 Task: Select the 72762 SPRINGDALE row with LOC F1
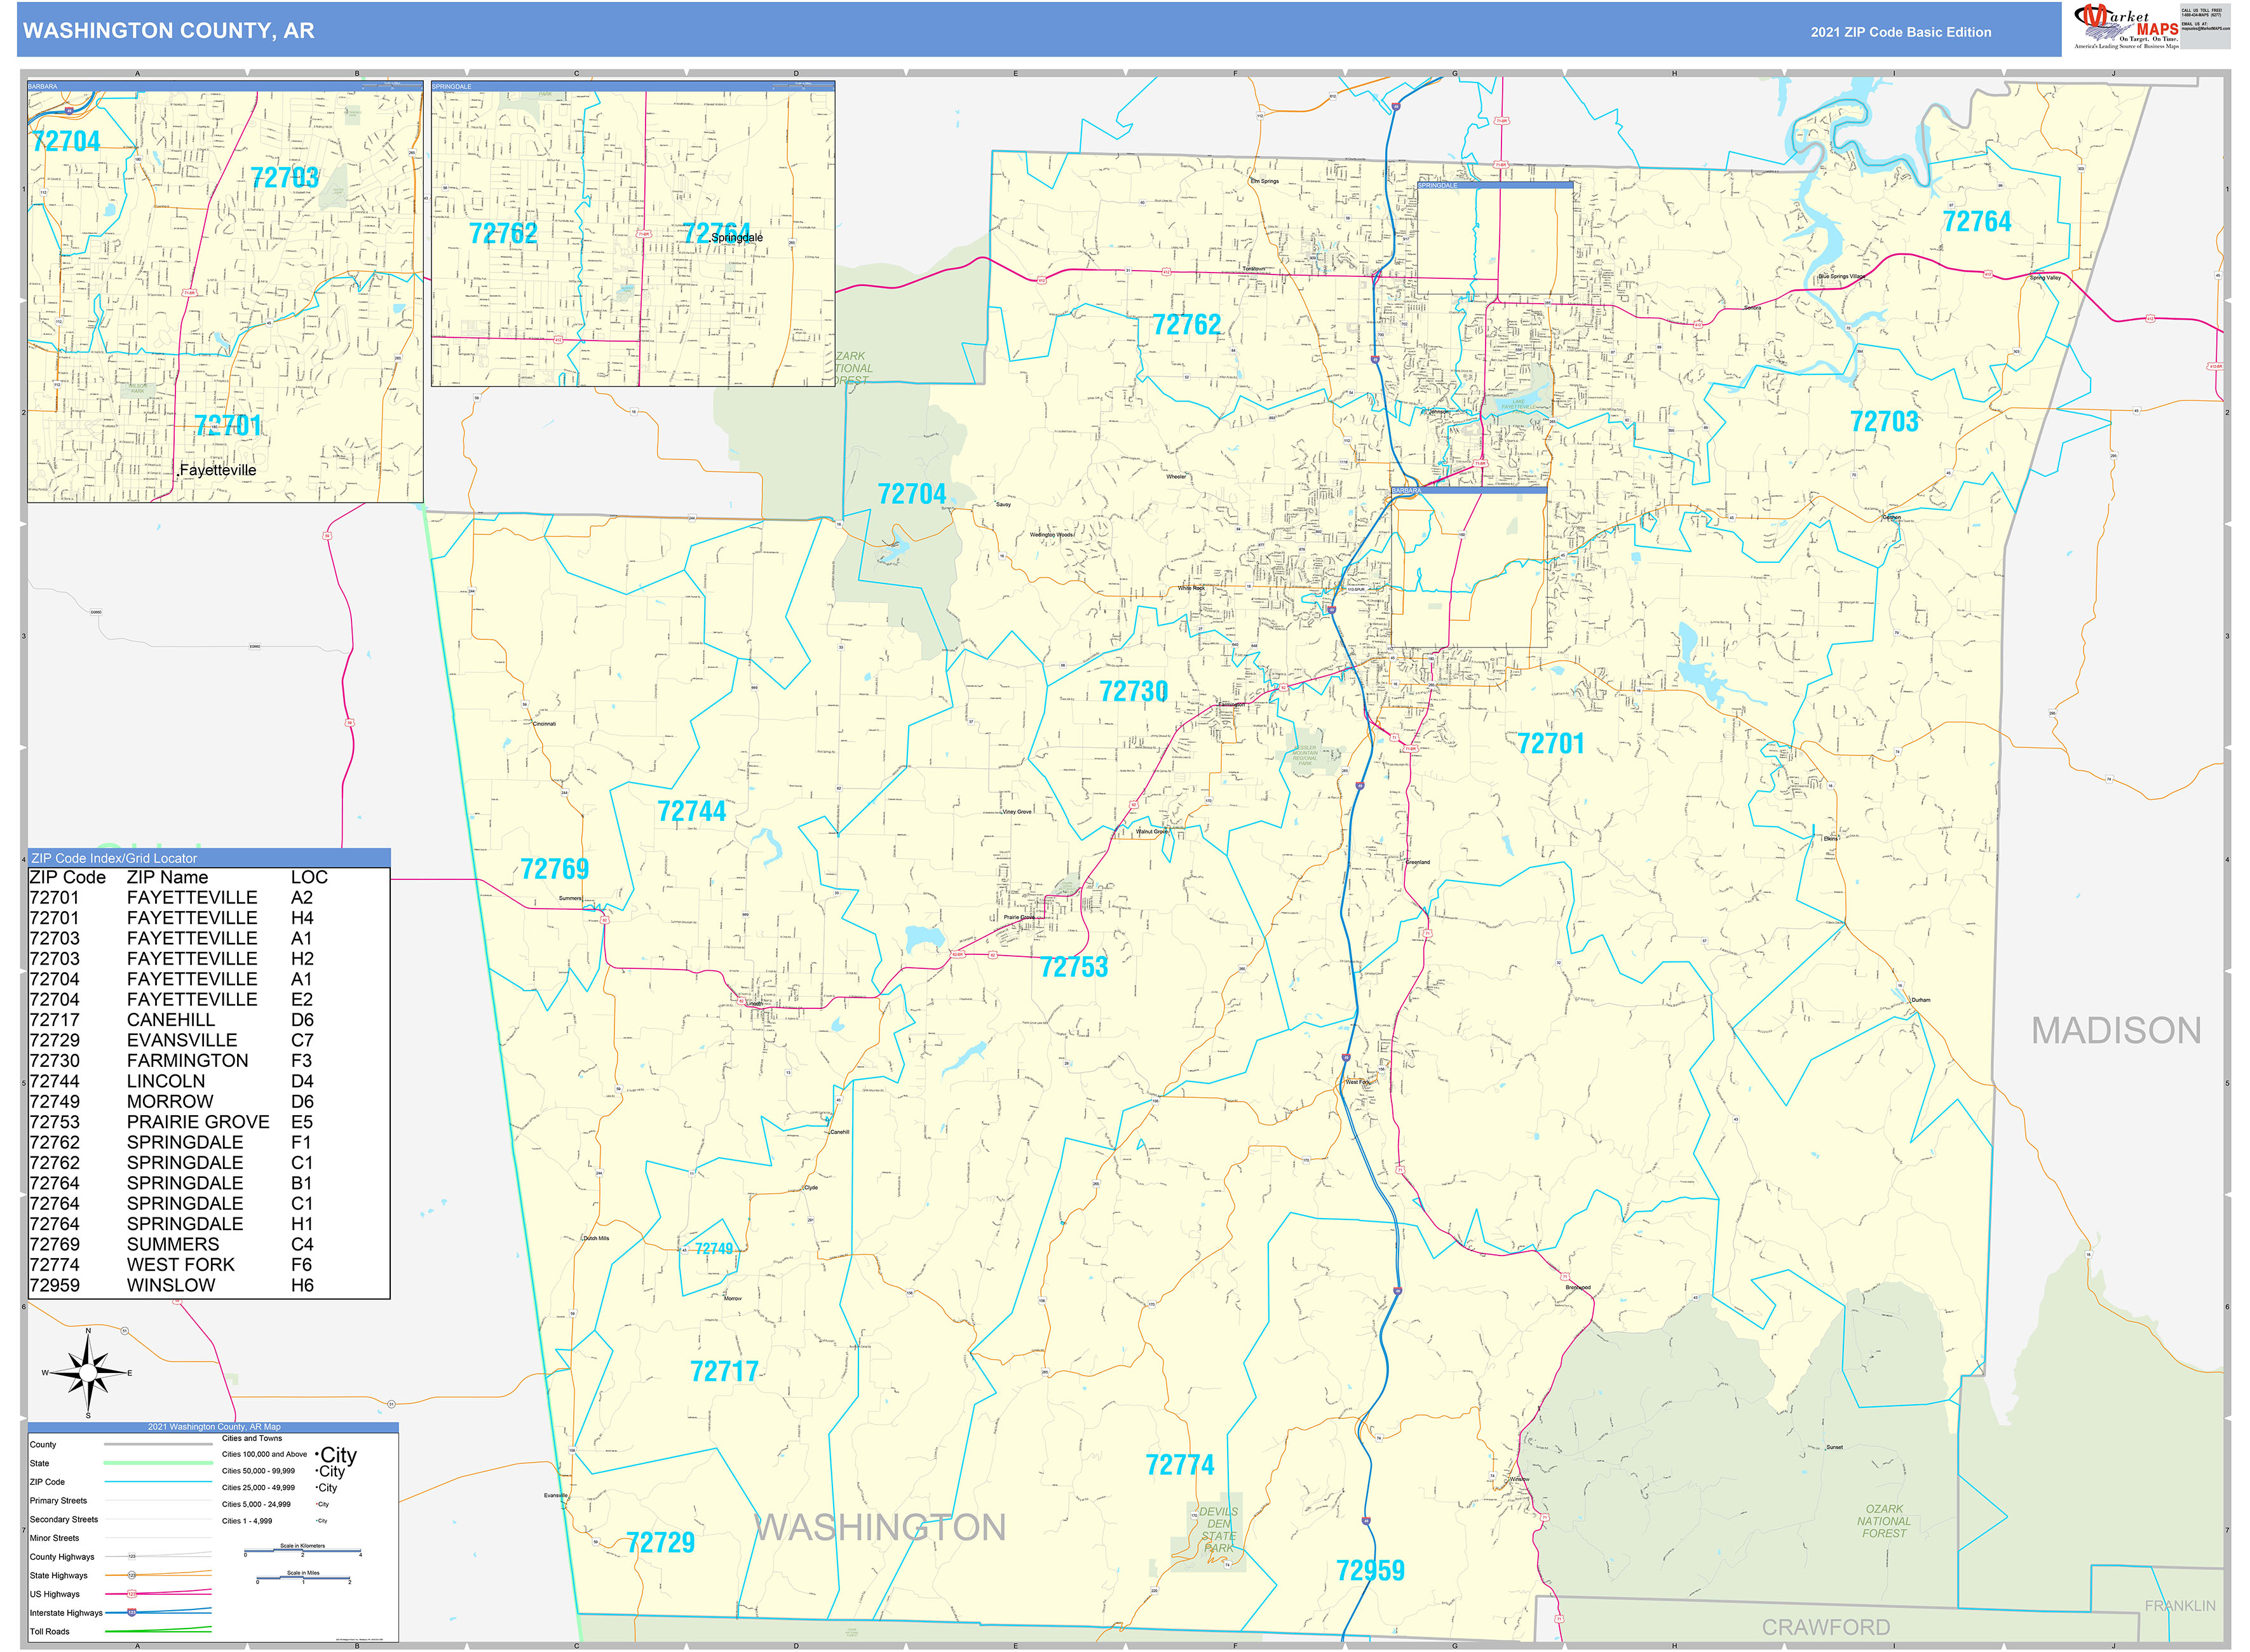tap(209, 1142)
